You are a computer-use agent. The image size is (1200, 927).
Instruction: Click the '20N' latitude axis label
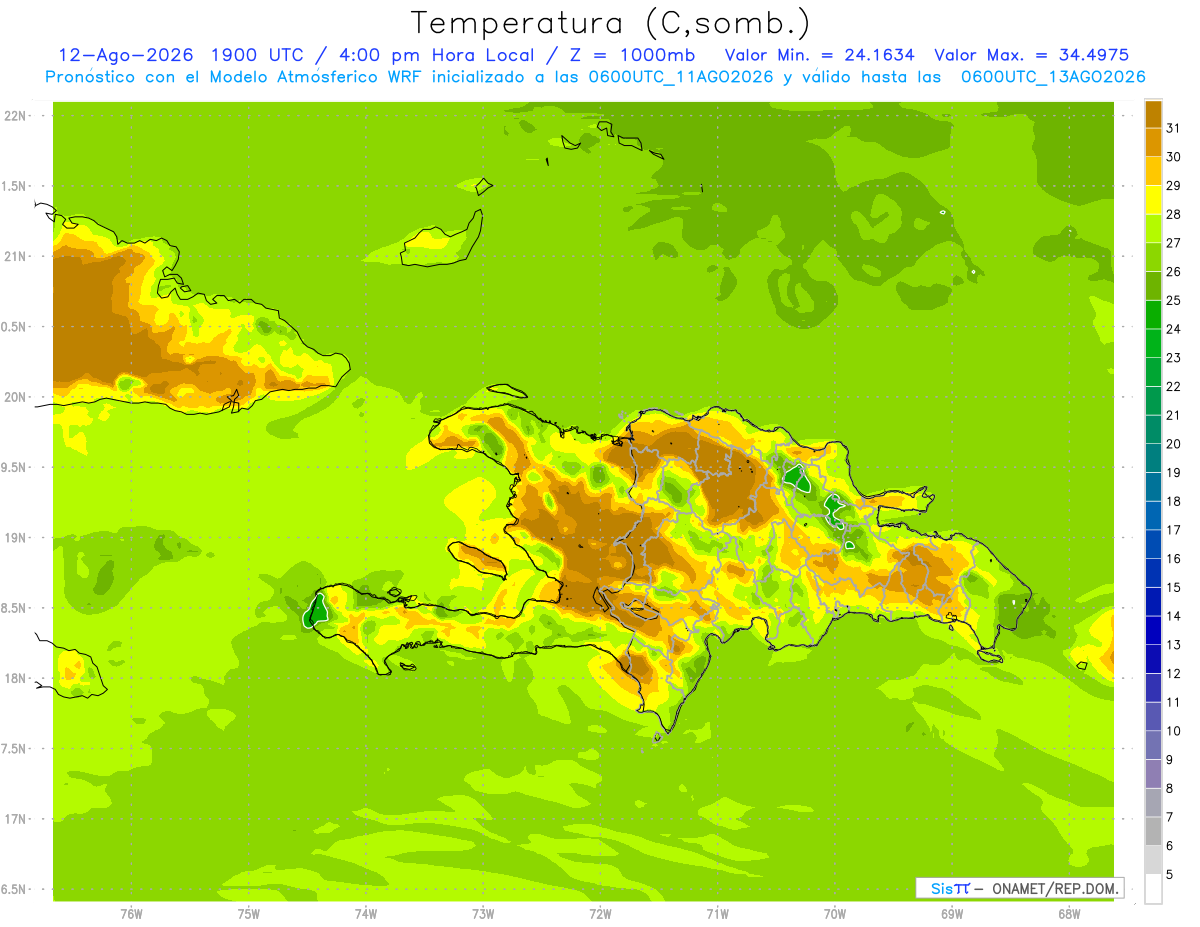pyautogui.click(x=15, y=397)
